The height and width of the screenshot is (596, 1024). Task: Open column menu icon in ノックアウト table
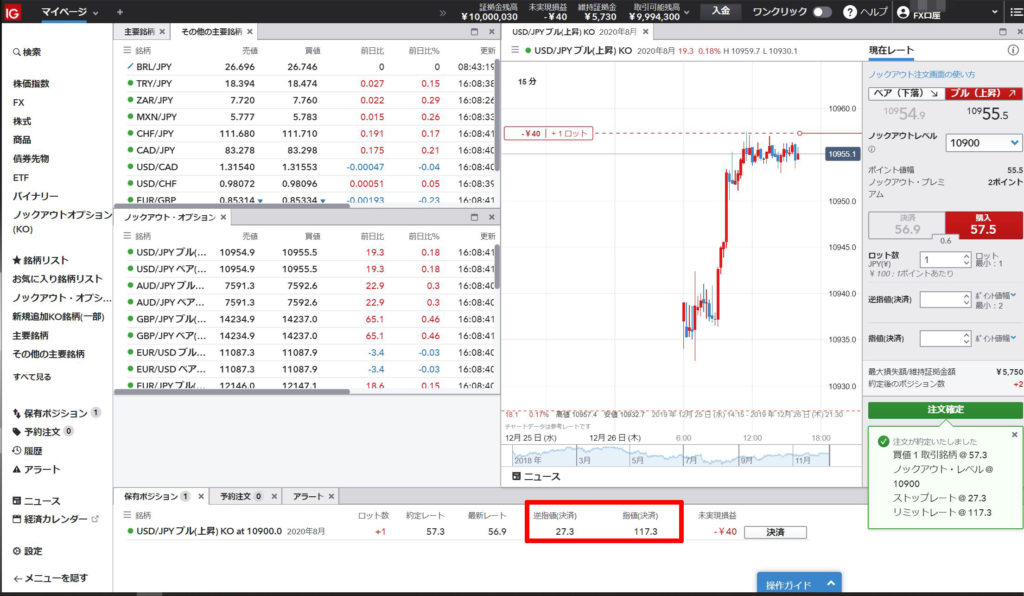point(127,236)
